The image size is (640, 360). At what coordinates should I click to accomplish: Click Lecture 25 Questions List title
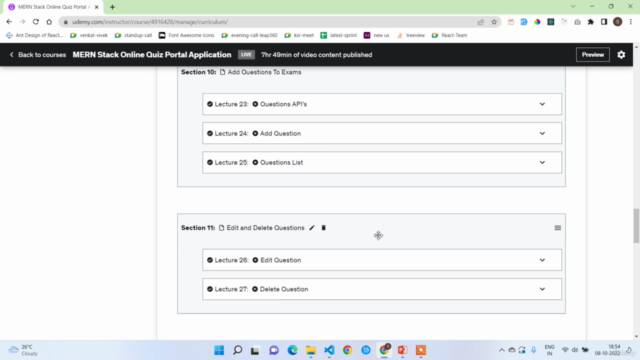point(282,162)
